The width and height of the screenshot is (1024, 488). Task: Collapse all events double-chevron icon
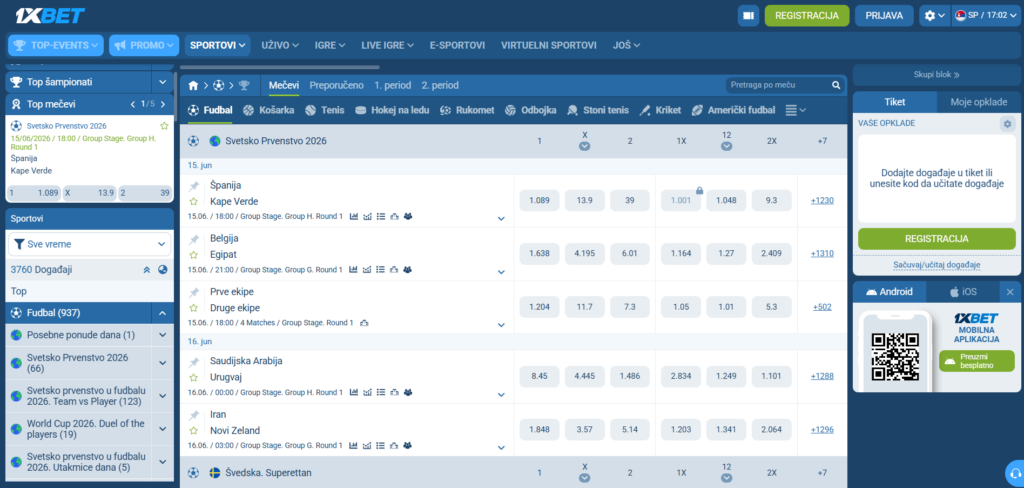coord(146,269)
